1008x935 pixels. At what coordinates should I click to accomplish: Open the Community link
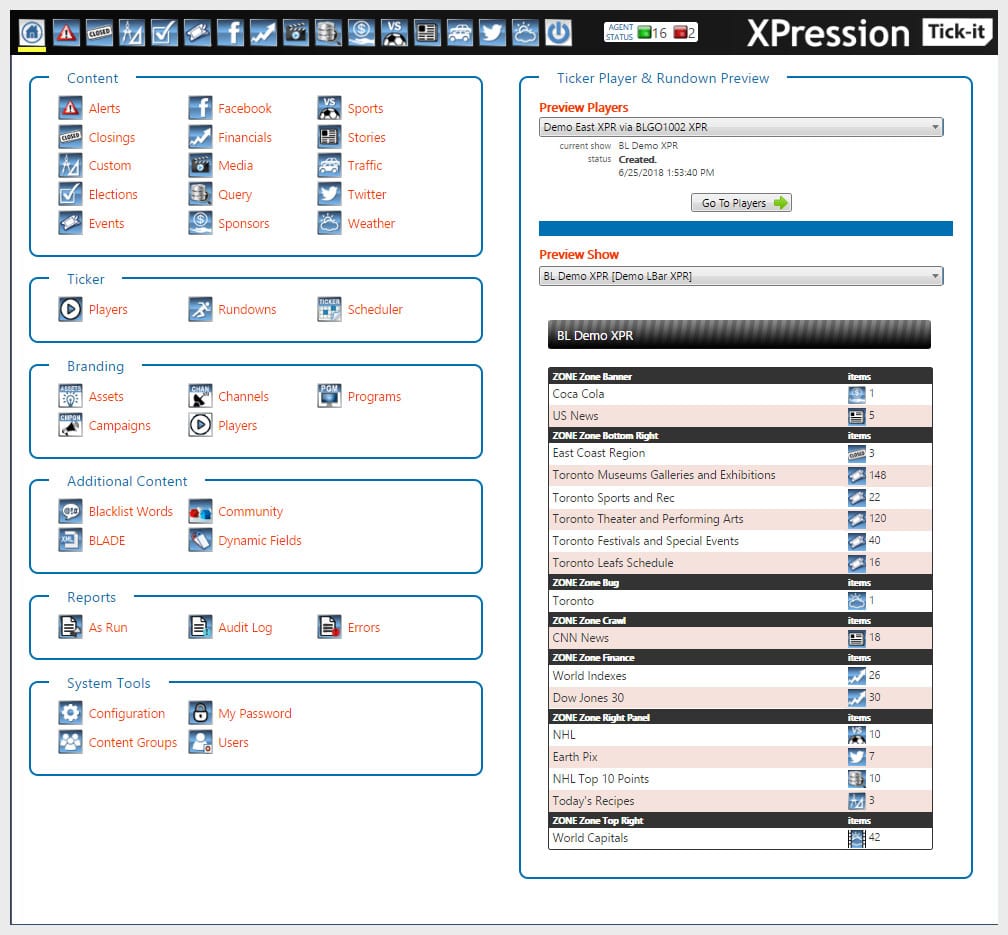(251, 512)
